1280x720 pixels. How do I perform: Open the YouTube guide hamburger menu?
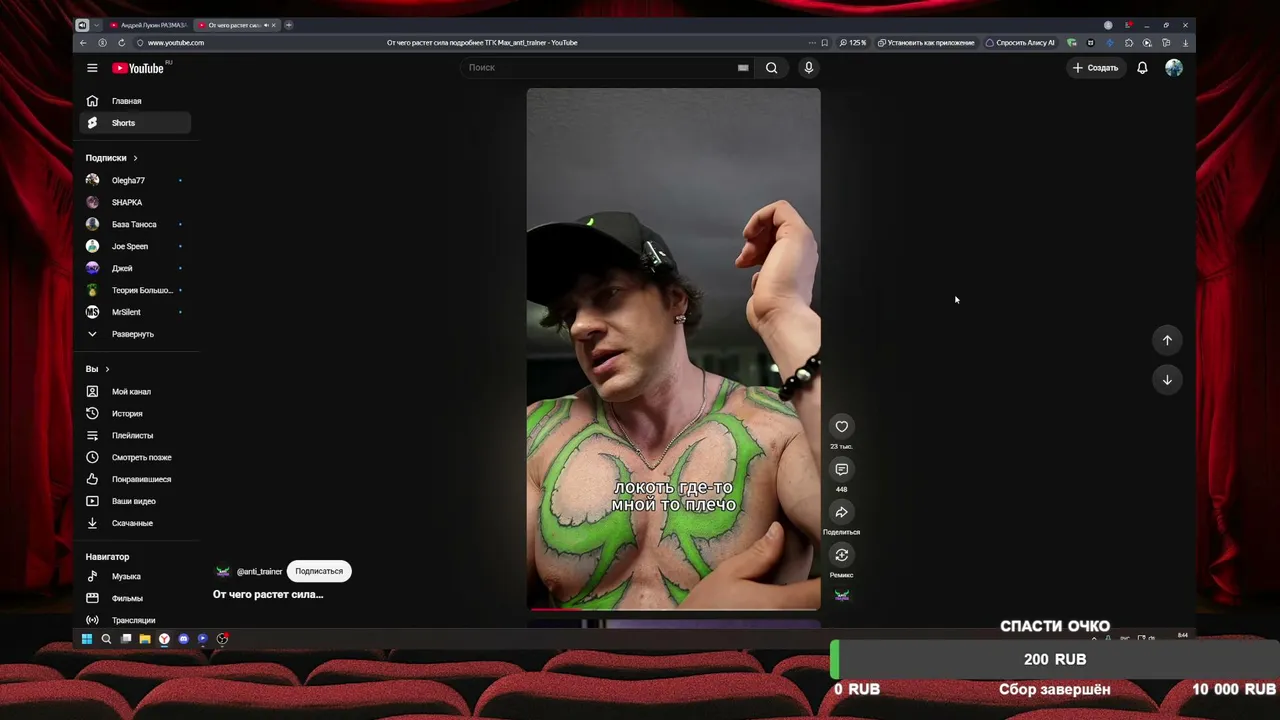click(92, 68)
